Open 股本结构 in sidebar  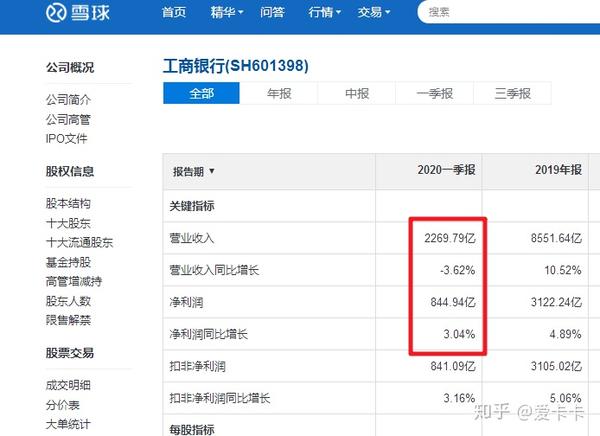pos(68,203)
